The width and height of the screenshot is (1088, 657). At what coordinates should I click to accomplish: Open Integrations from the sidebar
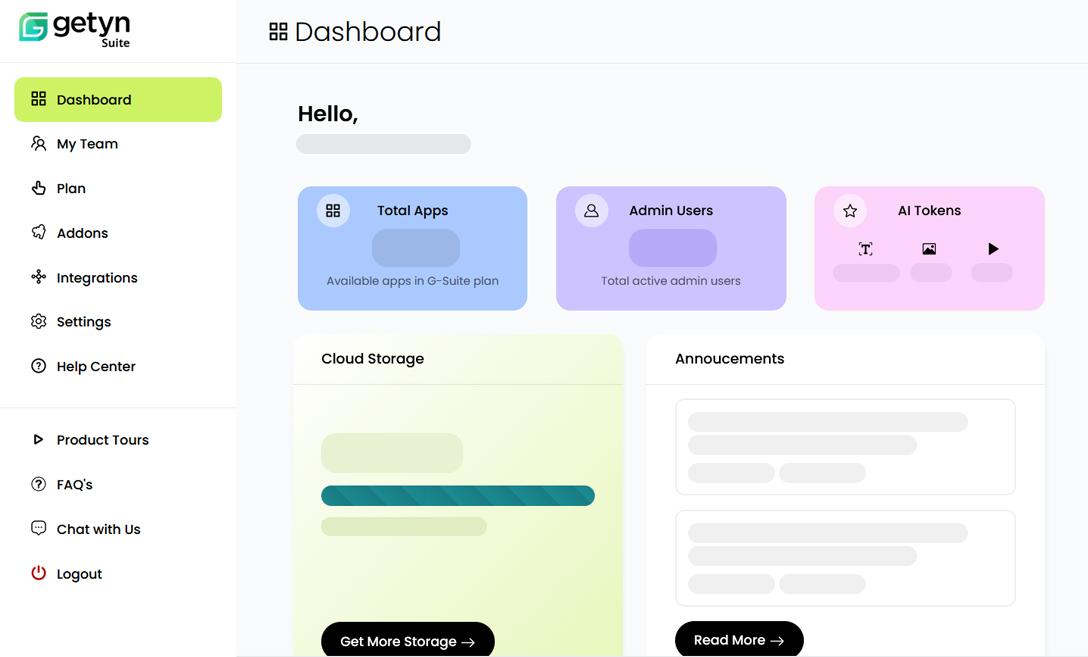coord(96,278)
